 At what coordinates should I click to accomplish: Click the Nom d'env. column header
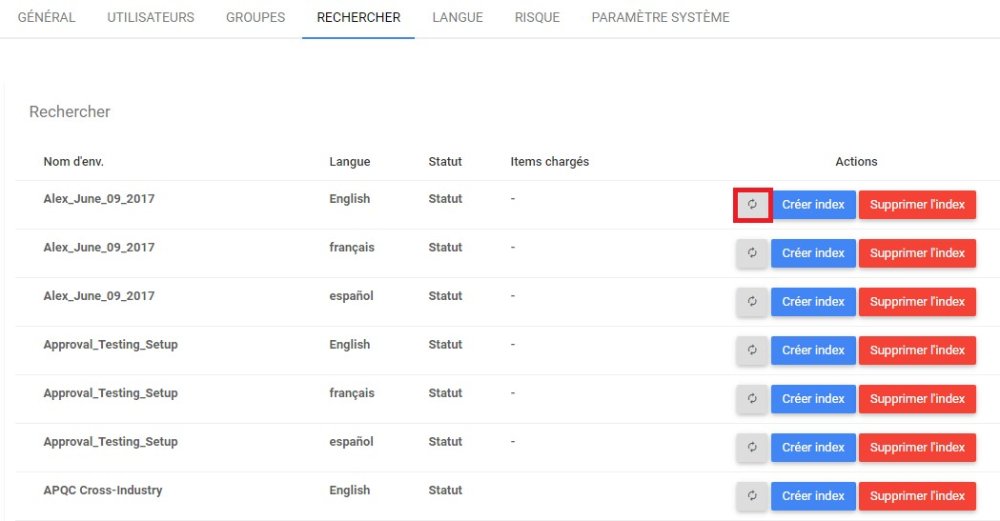coord(74,162)
